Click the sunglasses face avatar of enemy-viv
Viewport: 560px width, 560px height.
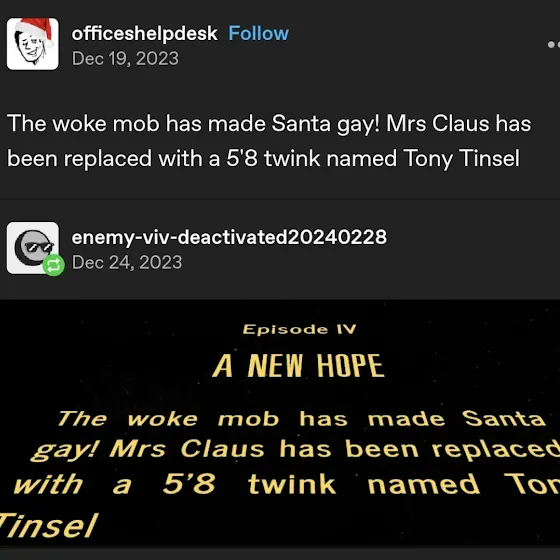(x=32, y=248)
